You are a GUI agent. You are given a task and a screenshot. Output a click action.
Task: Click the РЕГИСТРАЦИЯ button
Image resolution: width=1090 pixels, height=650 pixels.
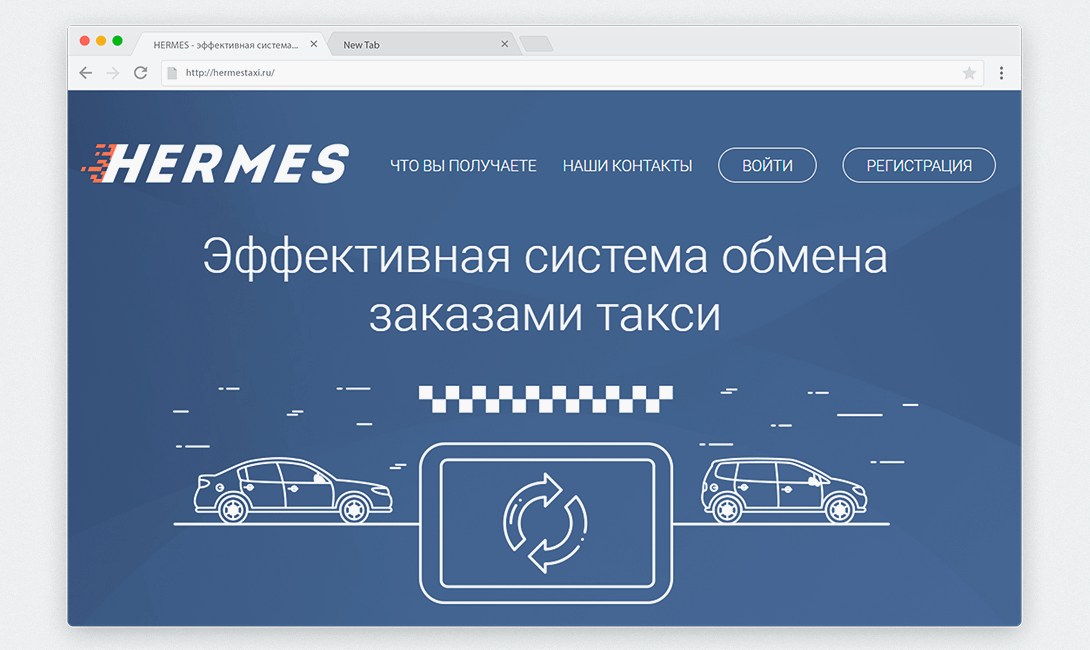pyautogui.click(x=919, y=165)
